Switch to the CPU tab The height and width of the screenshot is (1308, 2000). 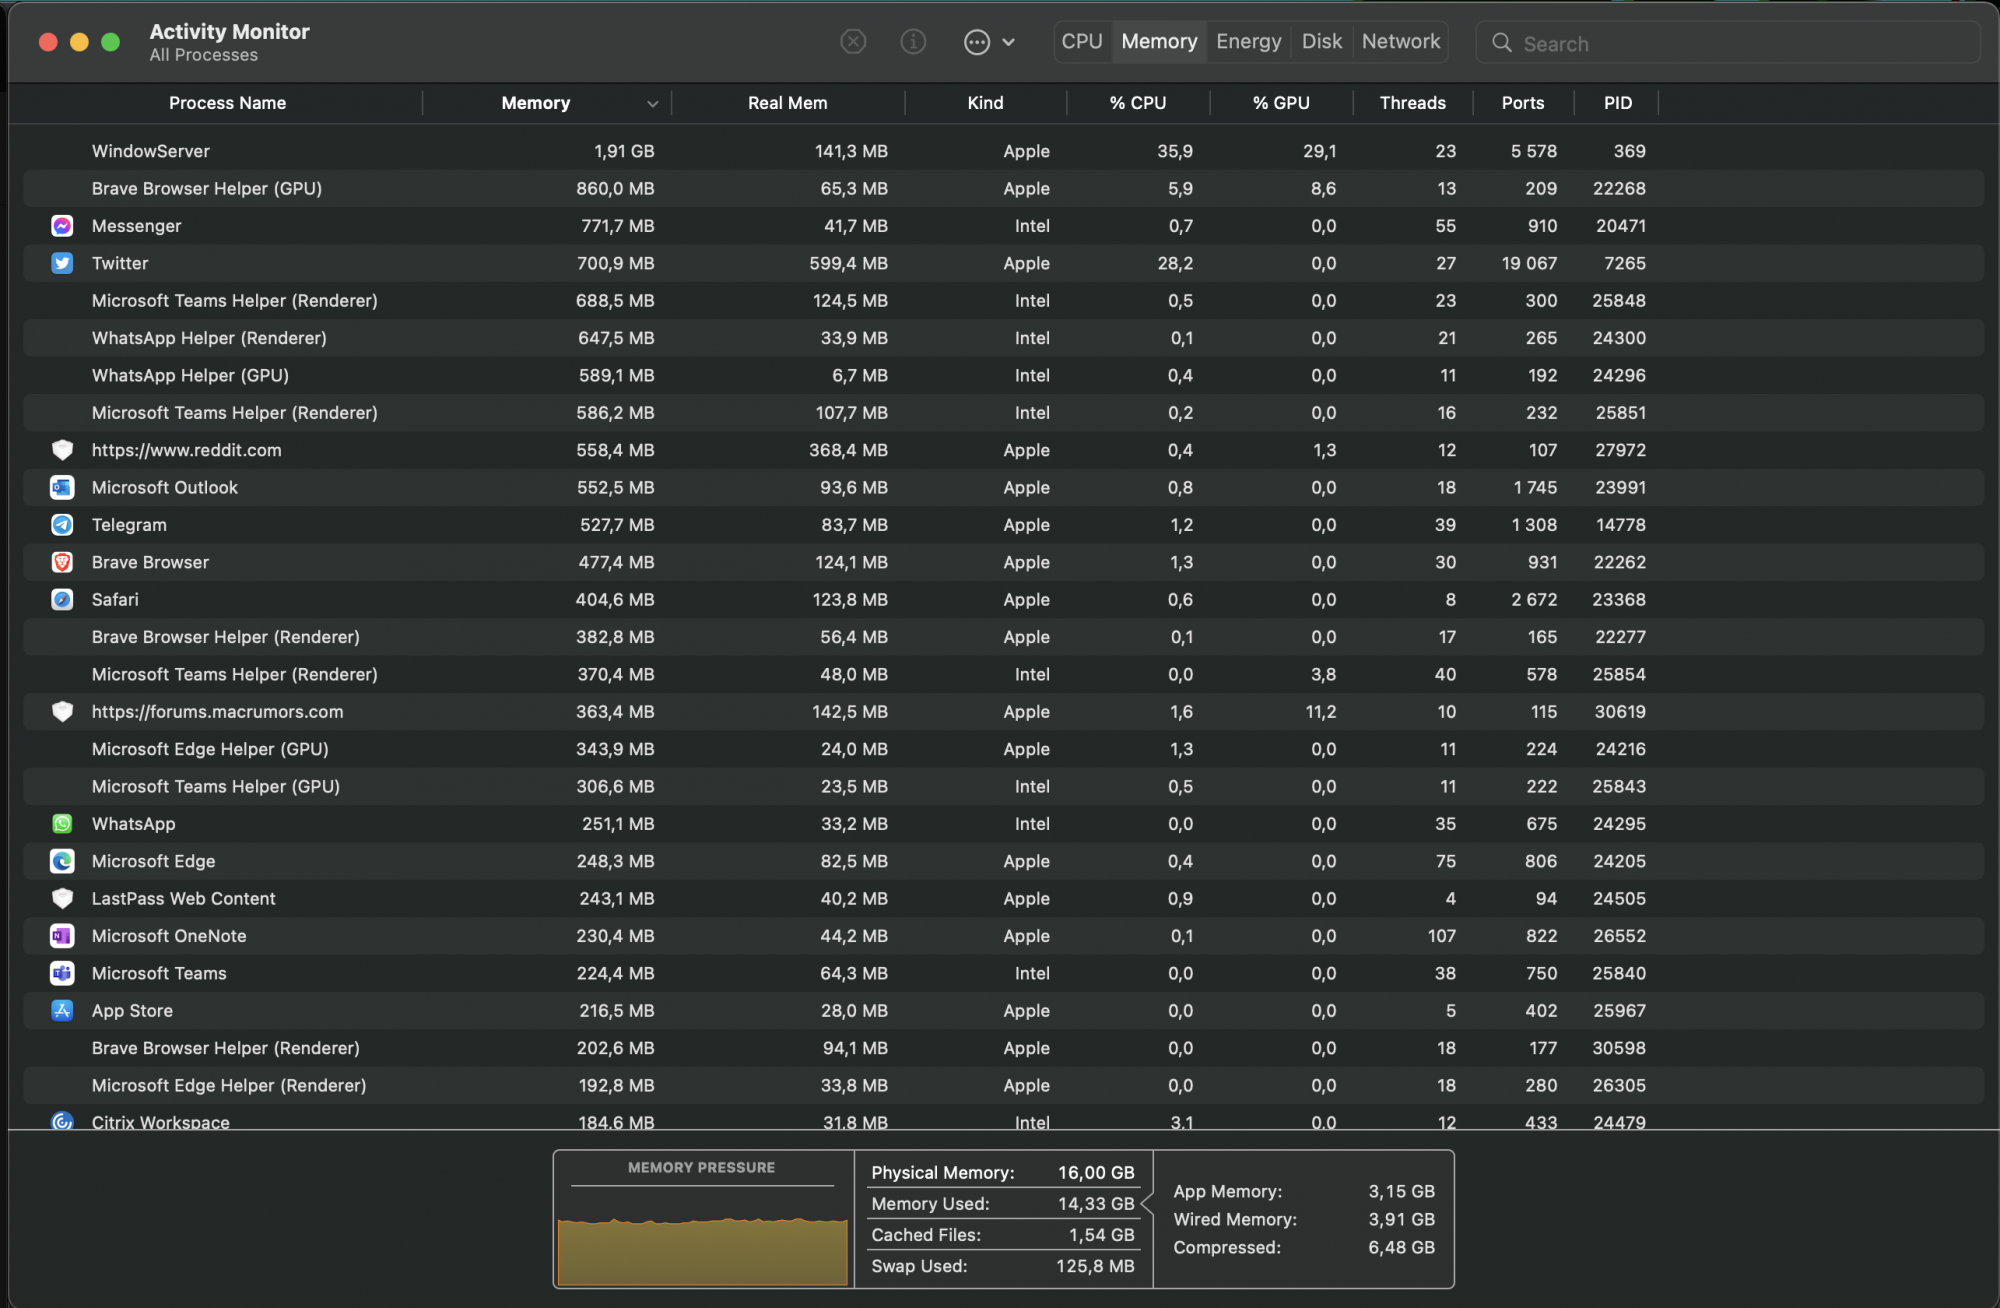[1082, 42]
